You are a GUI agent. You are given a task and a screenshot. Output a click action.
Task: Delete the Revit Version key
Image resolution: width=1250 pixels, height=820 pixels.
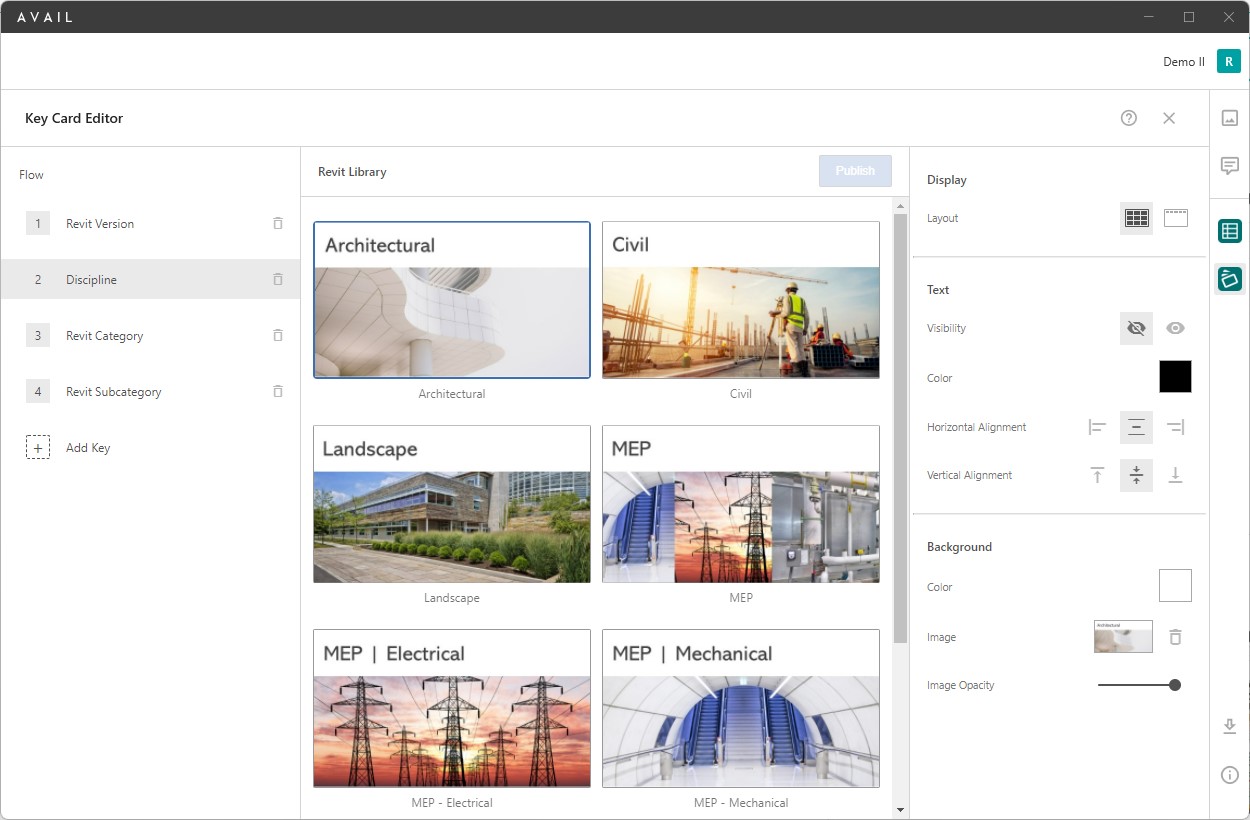278,224
